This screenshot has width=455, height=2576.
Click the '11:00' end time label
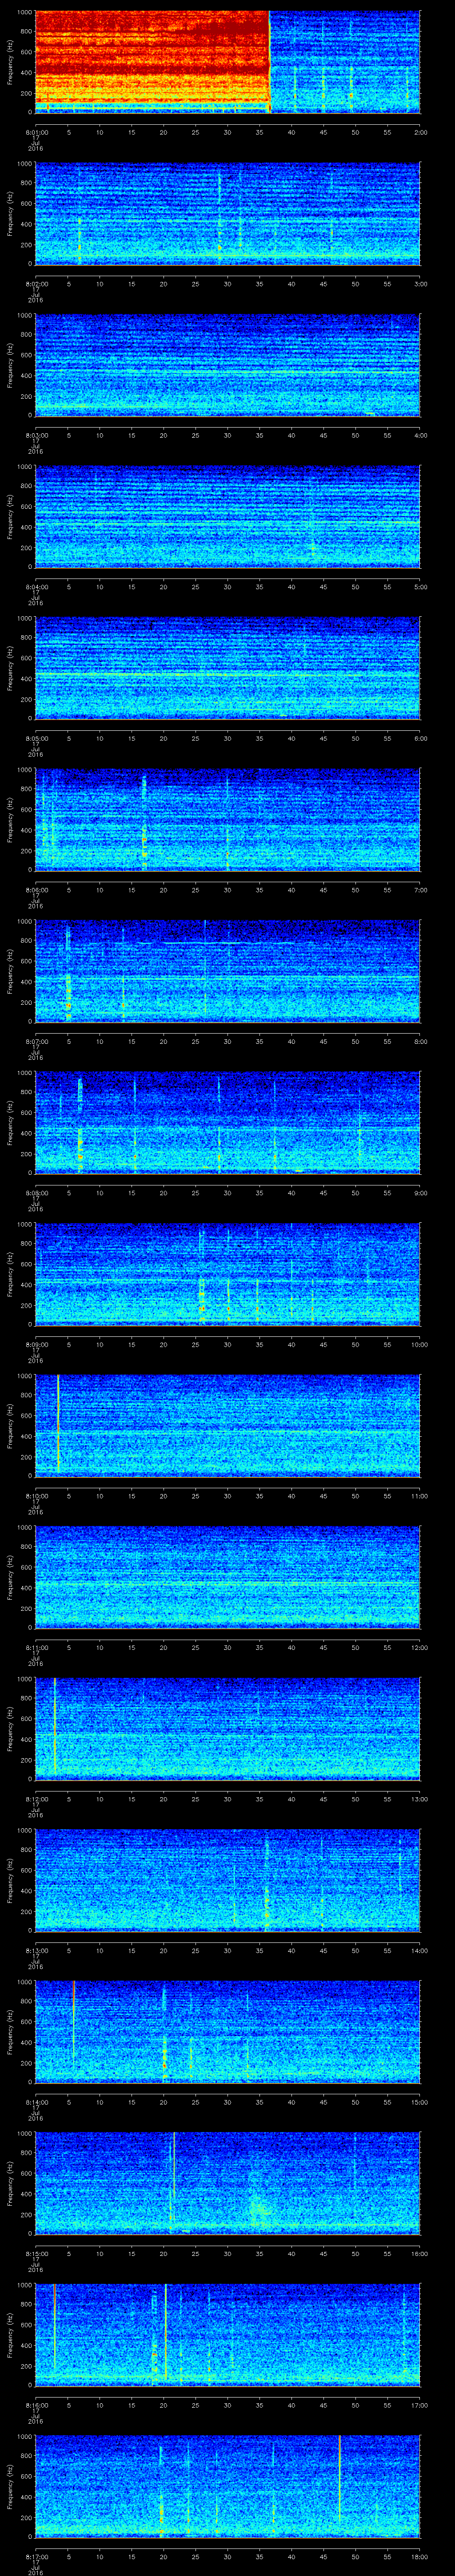tap(420, 1495)
